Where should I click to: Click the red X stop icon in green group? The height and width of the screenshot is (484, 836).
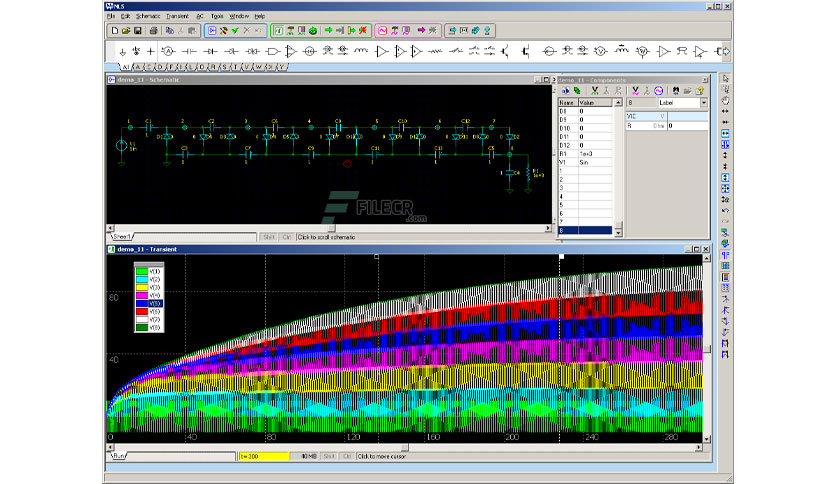[x=363, y=30]
